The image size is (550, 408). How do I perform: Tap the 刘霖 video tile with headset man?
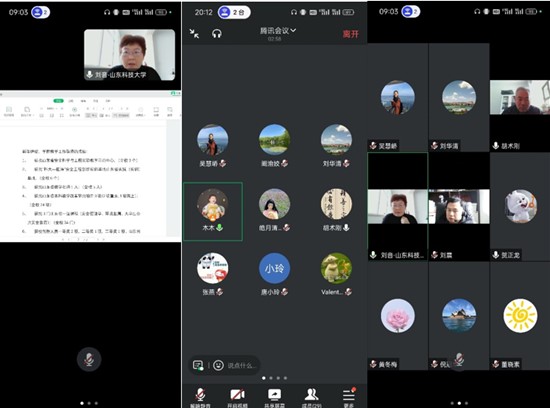459,207
